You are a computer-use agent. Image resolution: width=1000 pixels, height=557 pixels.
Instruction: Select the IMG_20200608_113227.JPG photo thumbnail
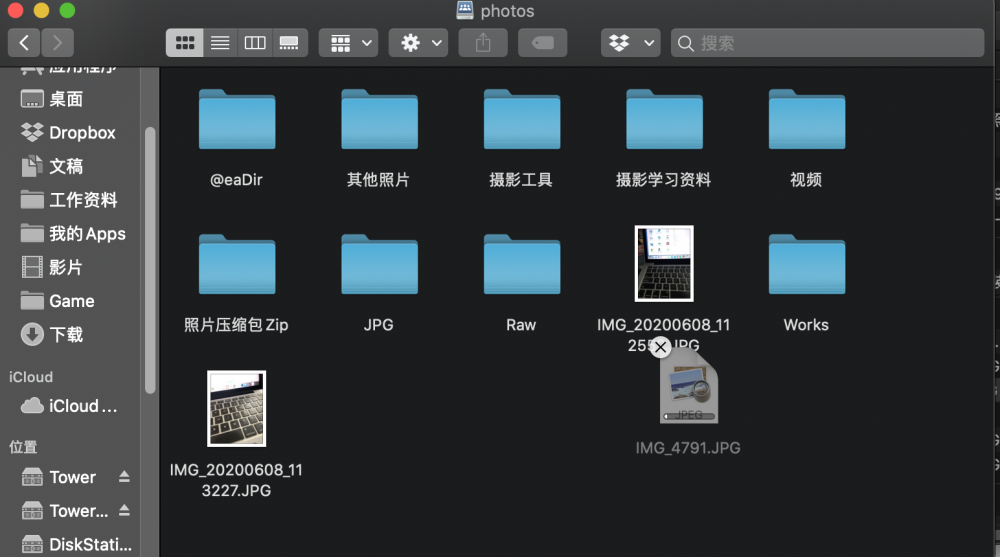[237, 408]
